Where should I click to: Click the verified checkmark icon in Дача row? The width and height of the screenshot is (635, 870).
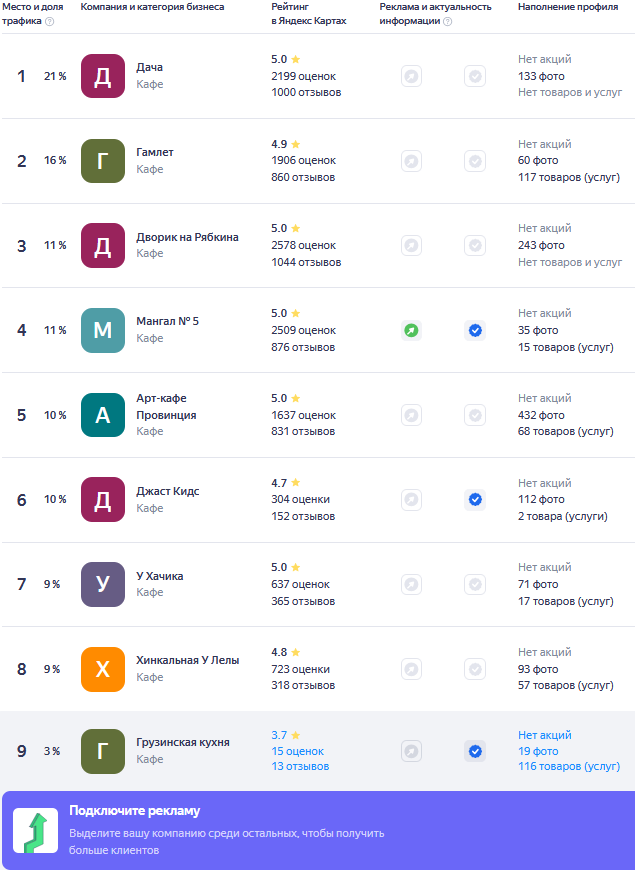point(475,76)
